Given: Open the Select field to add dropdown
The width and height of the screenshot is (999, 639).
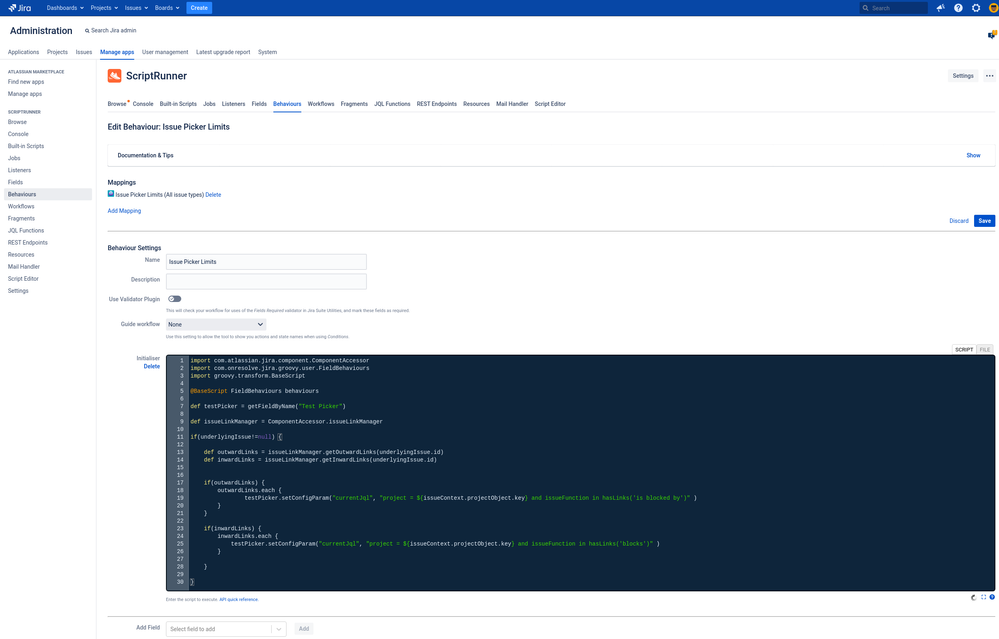Looking at the screenshot, I should [x=226, y=629].
